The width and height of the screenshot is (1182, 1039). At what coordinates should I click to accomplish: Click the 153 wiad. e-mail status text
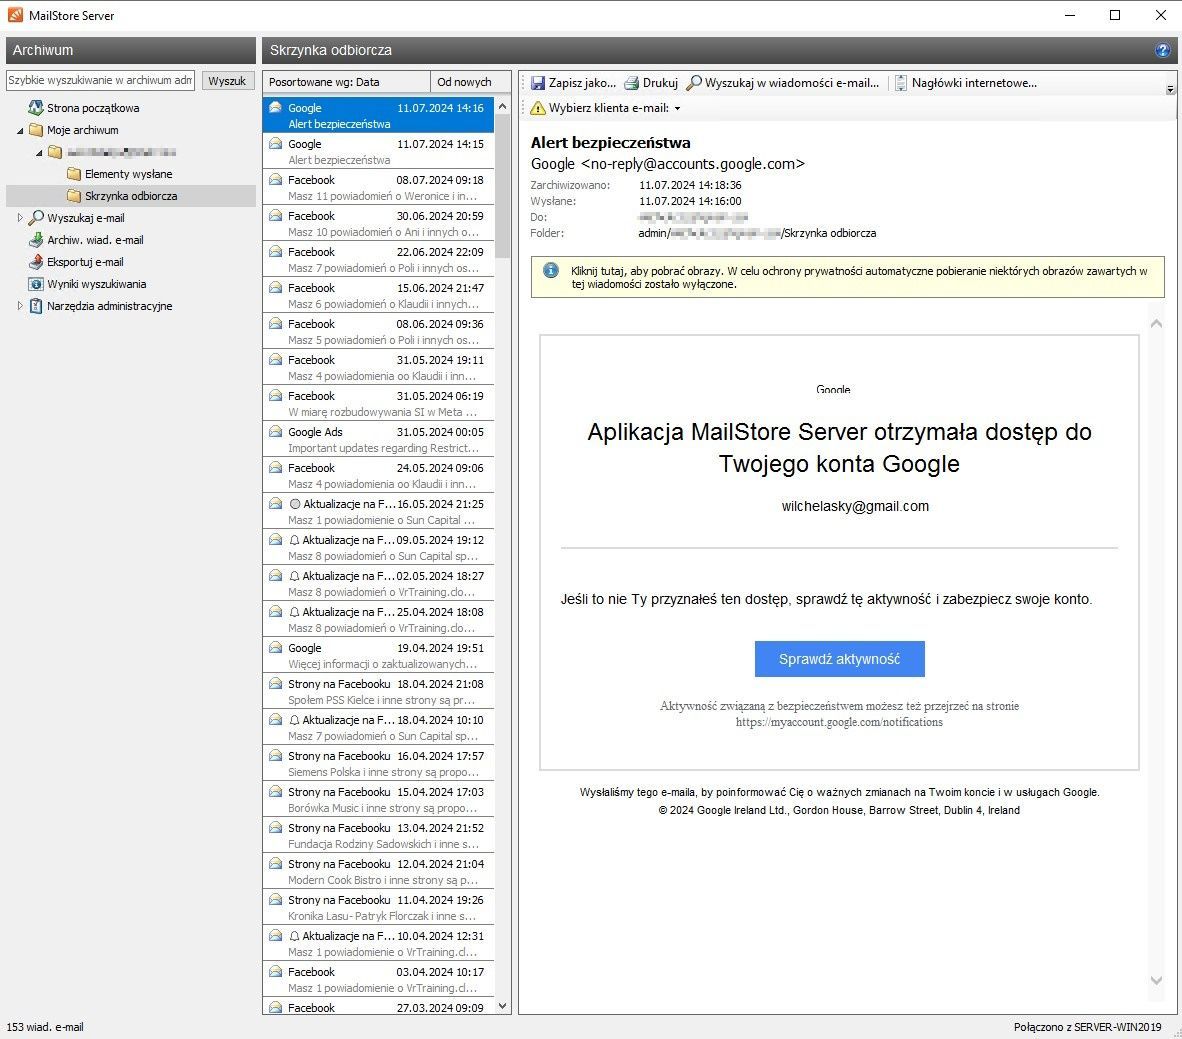pos(45,1027)
